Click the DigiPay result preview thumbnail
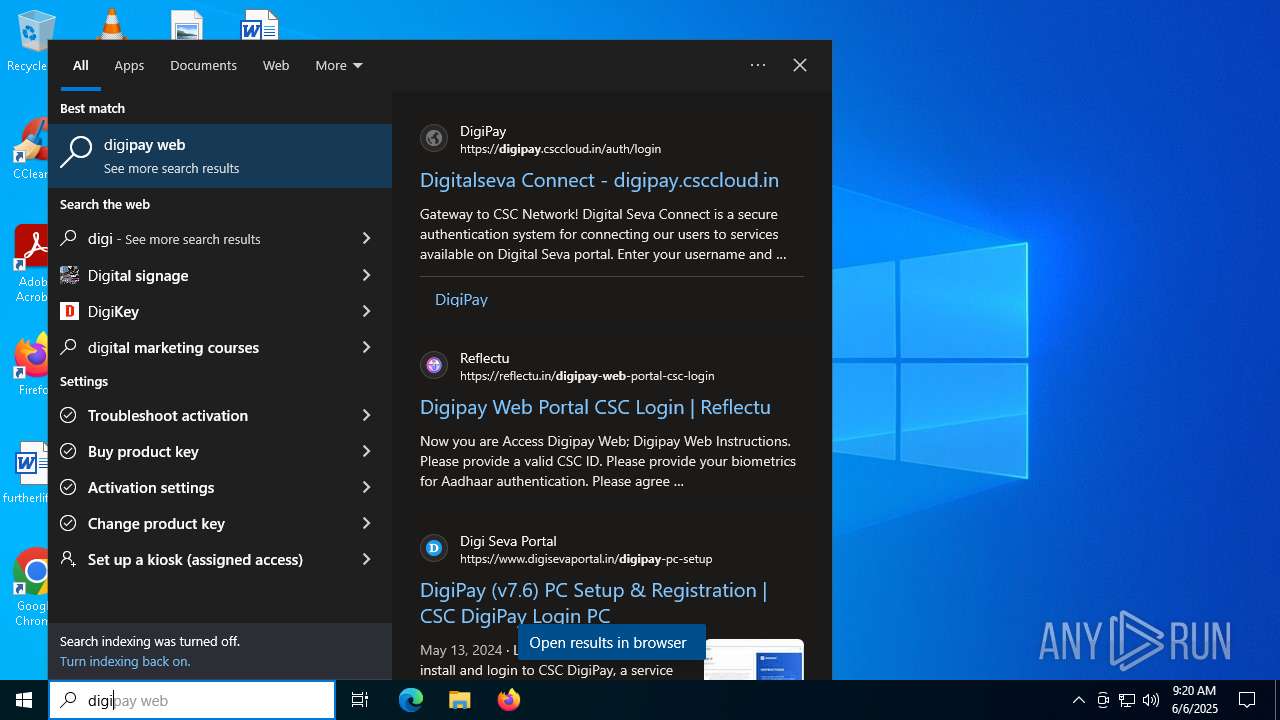 [x=754, y=659]
